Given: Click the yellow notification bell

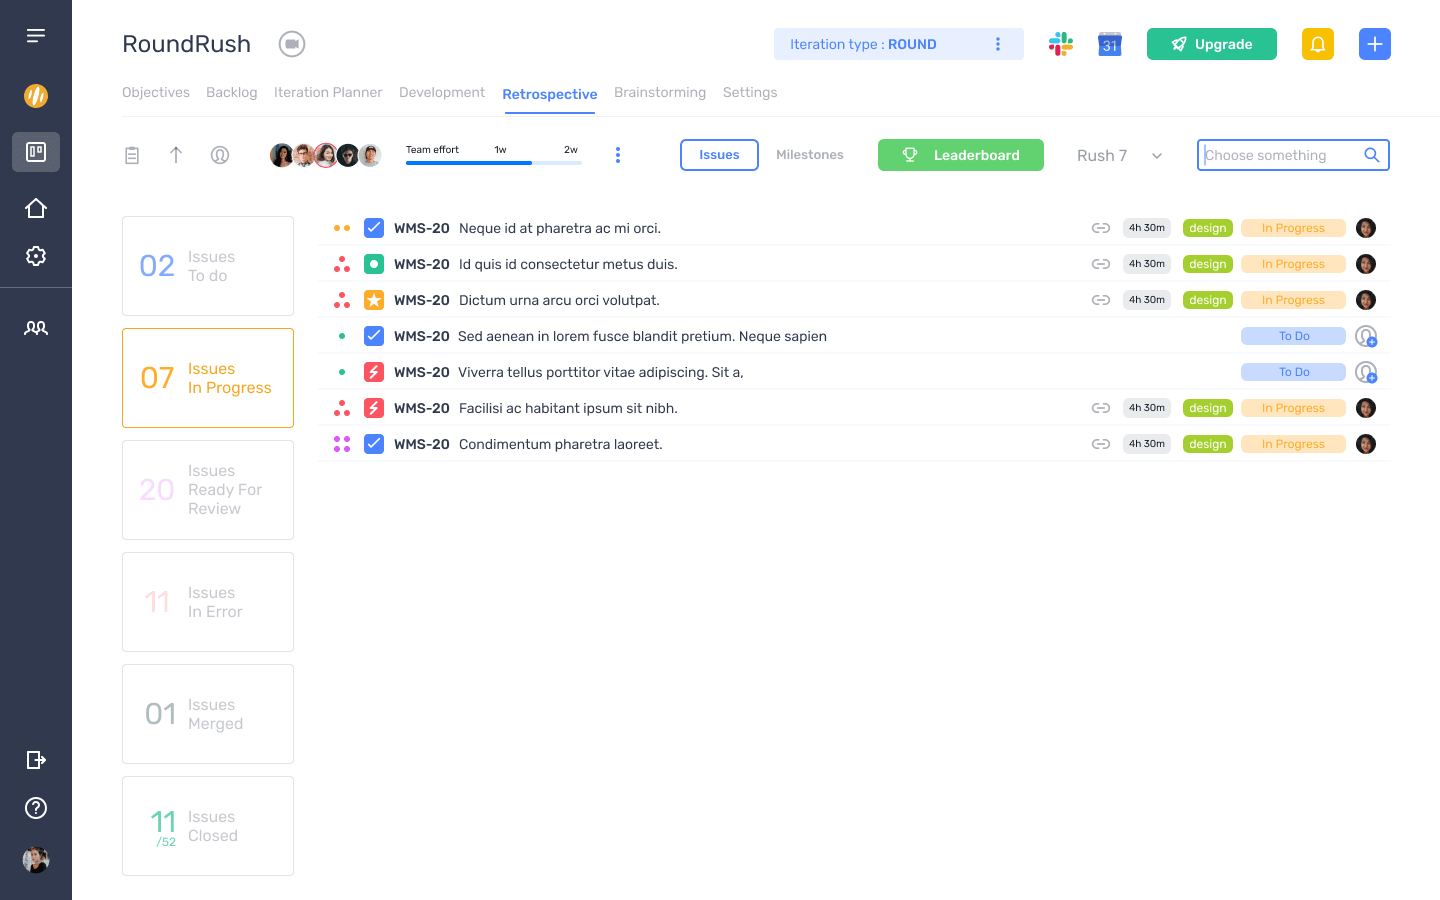Looking at the screenshot, I should [x=1318, y=44].
